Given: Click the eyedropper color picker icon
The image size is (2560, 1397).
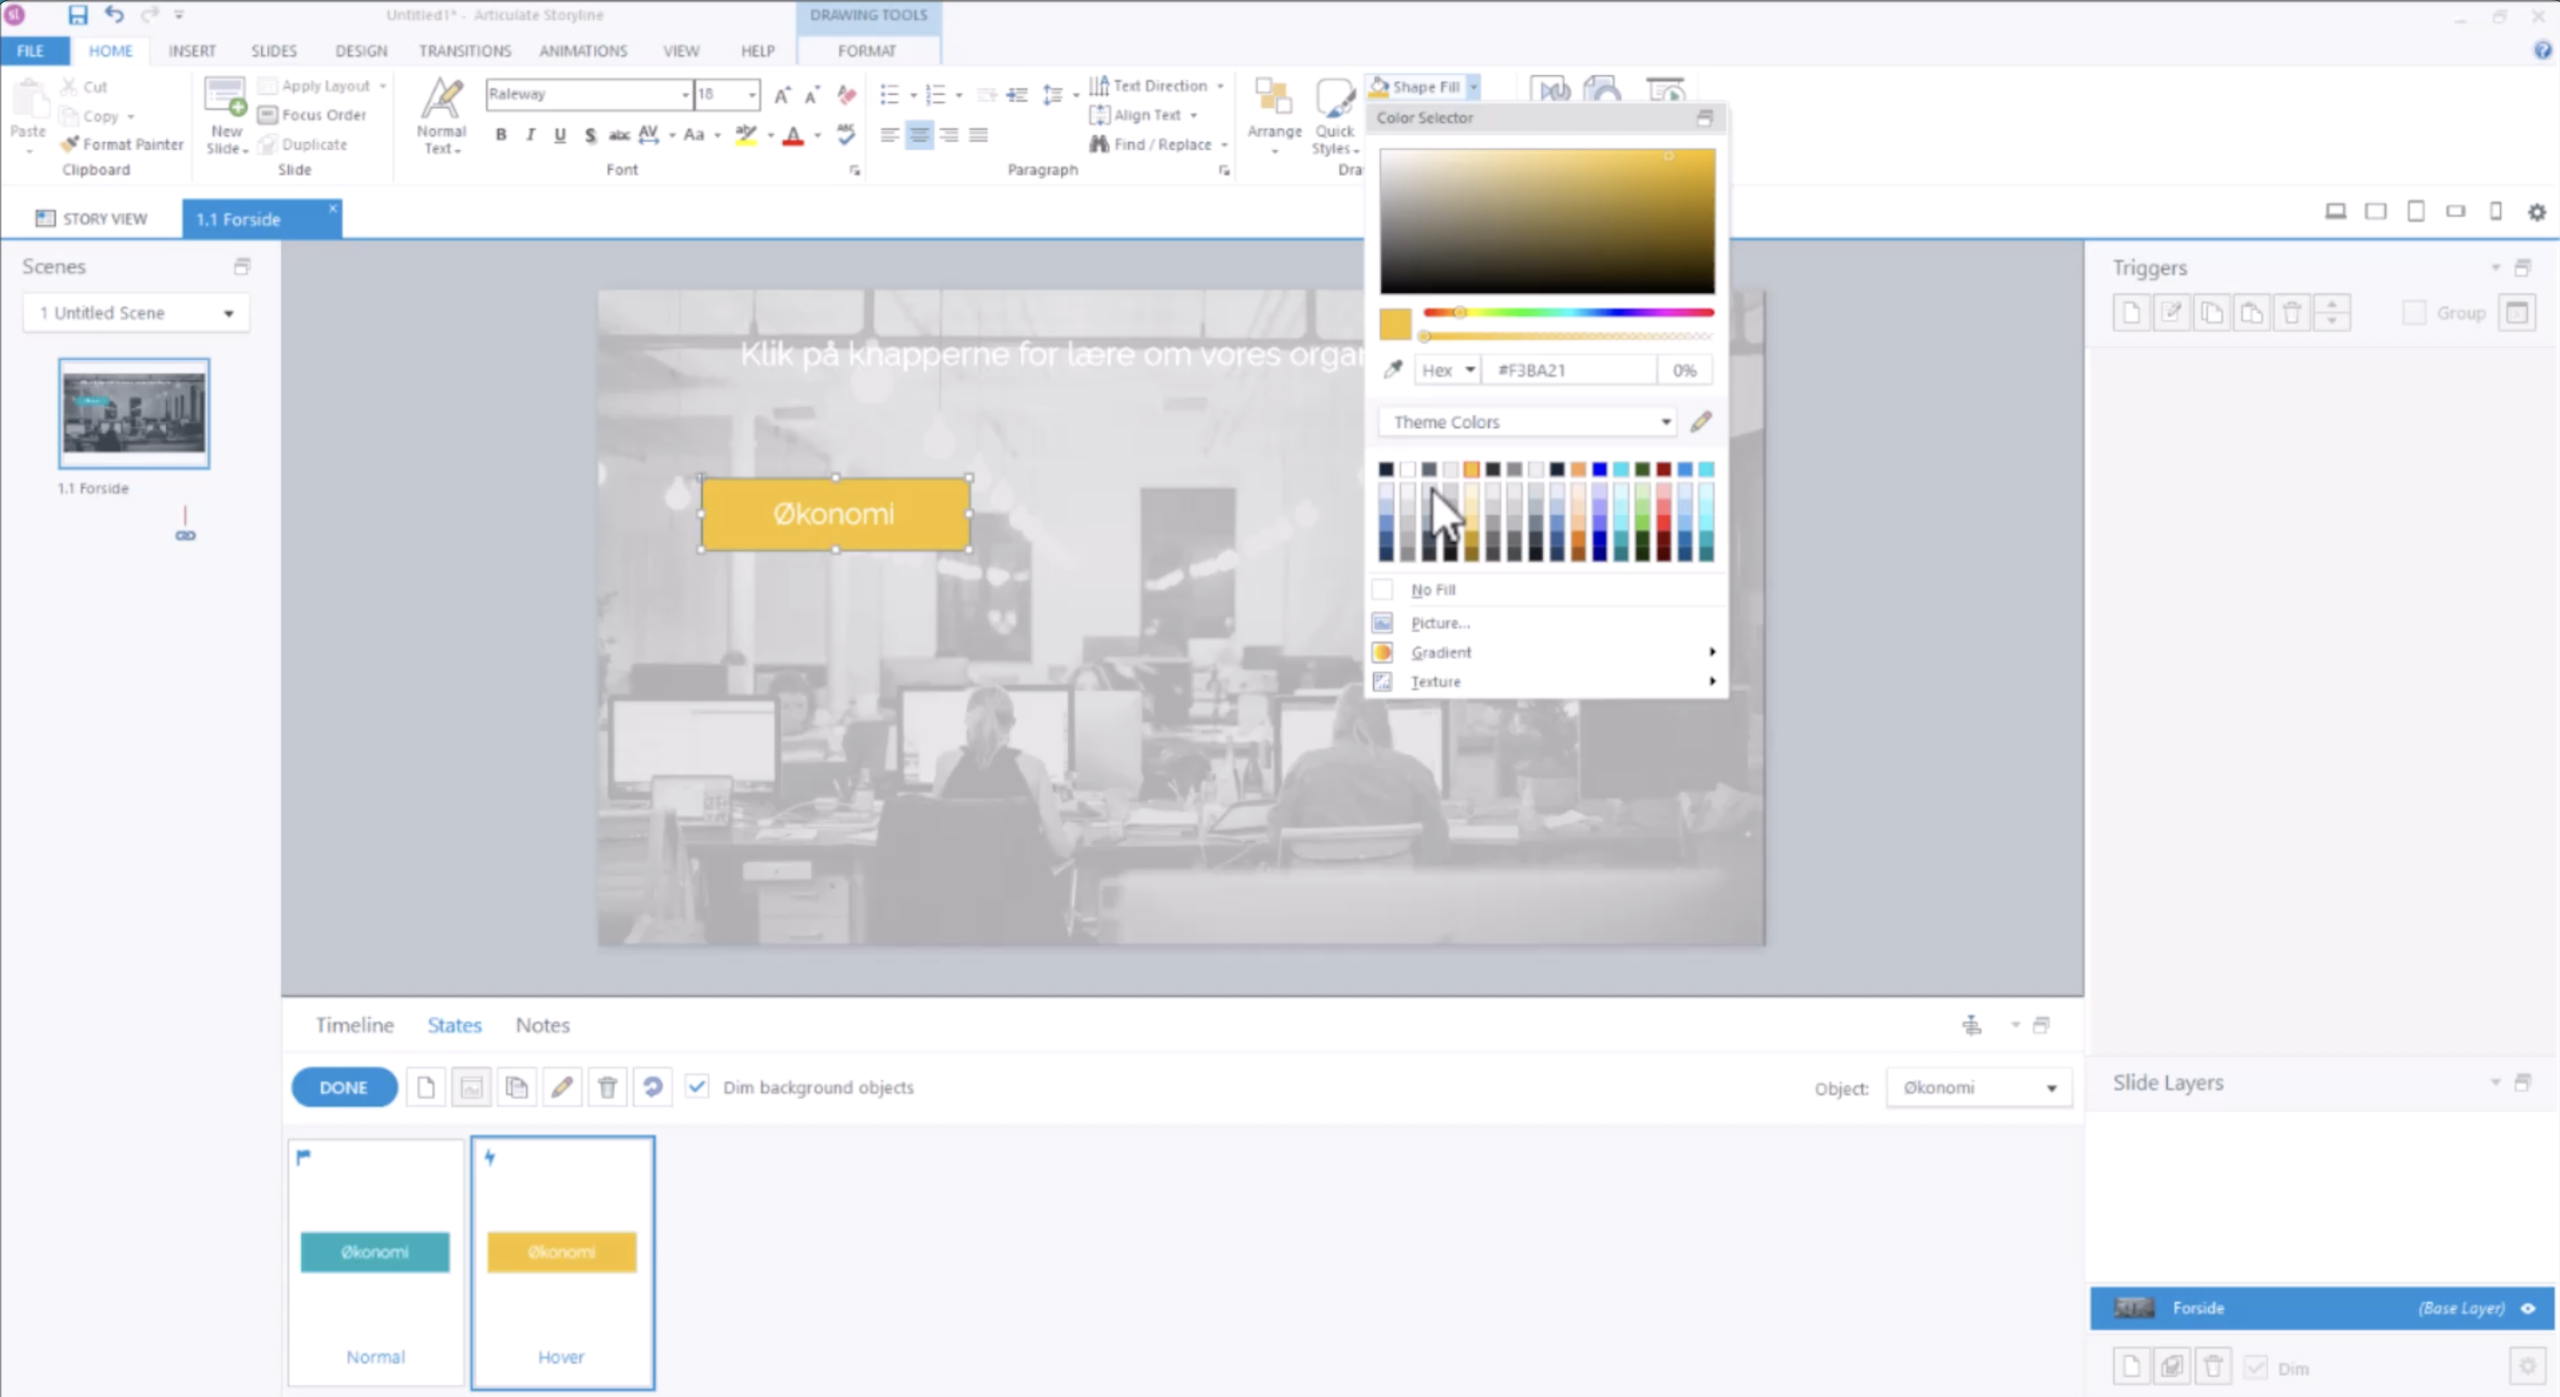Looking at the screenshot, I should click(x=1392, y=370).
